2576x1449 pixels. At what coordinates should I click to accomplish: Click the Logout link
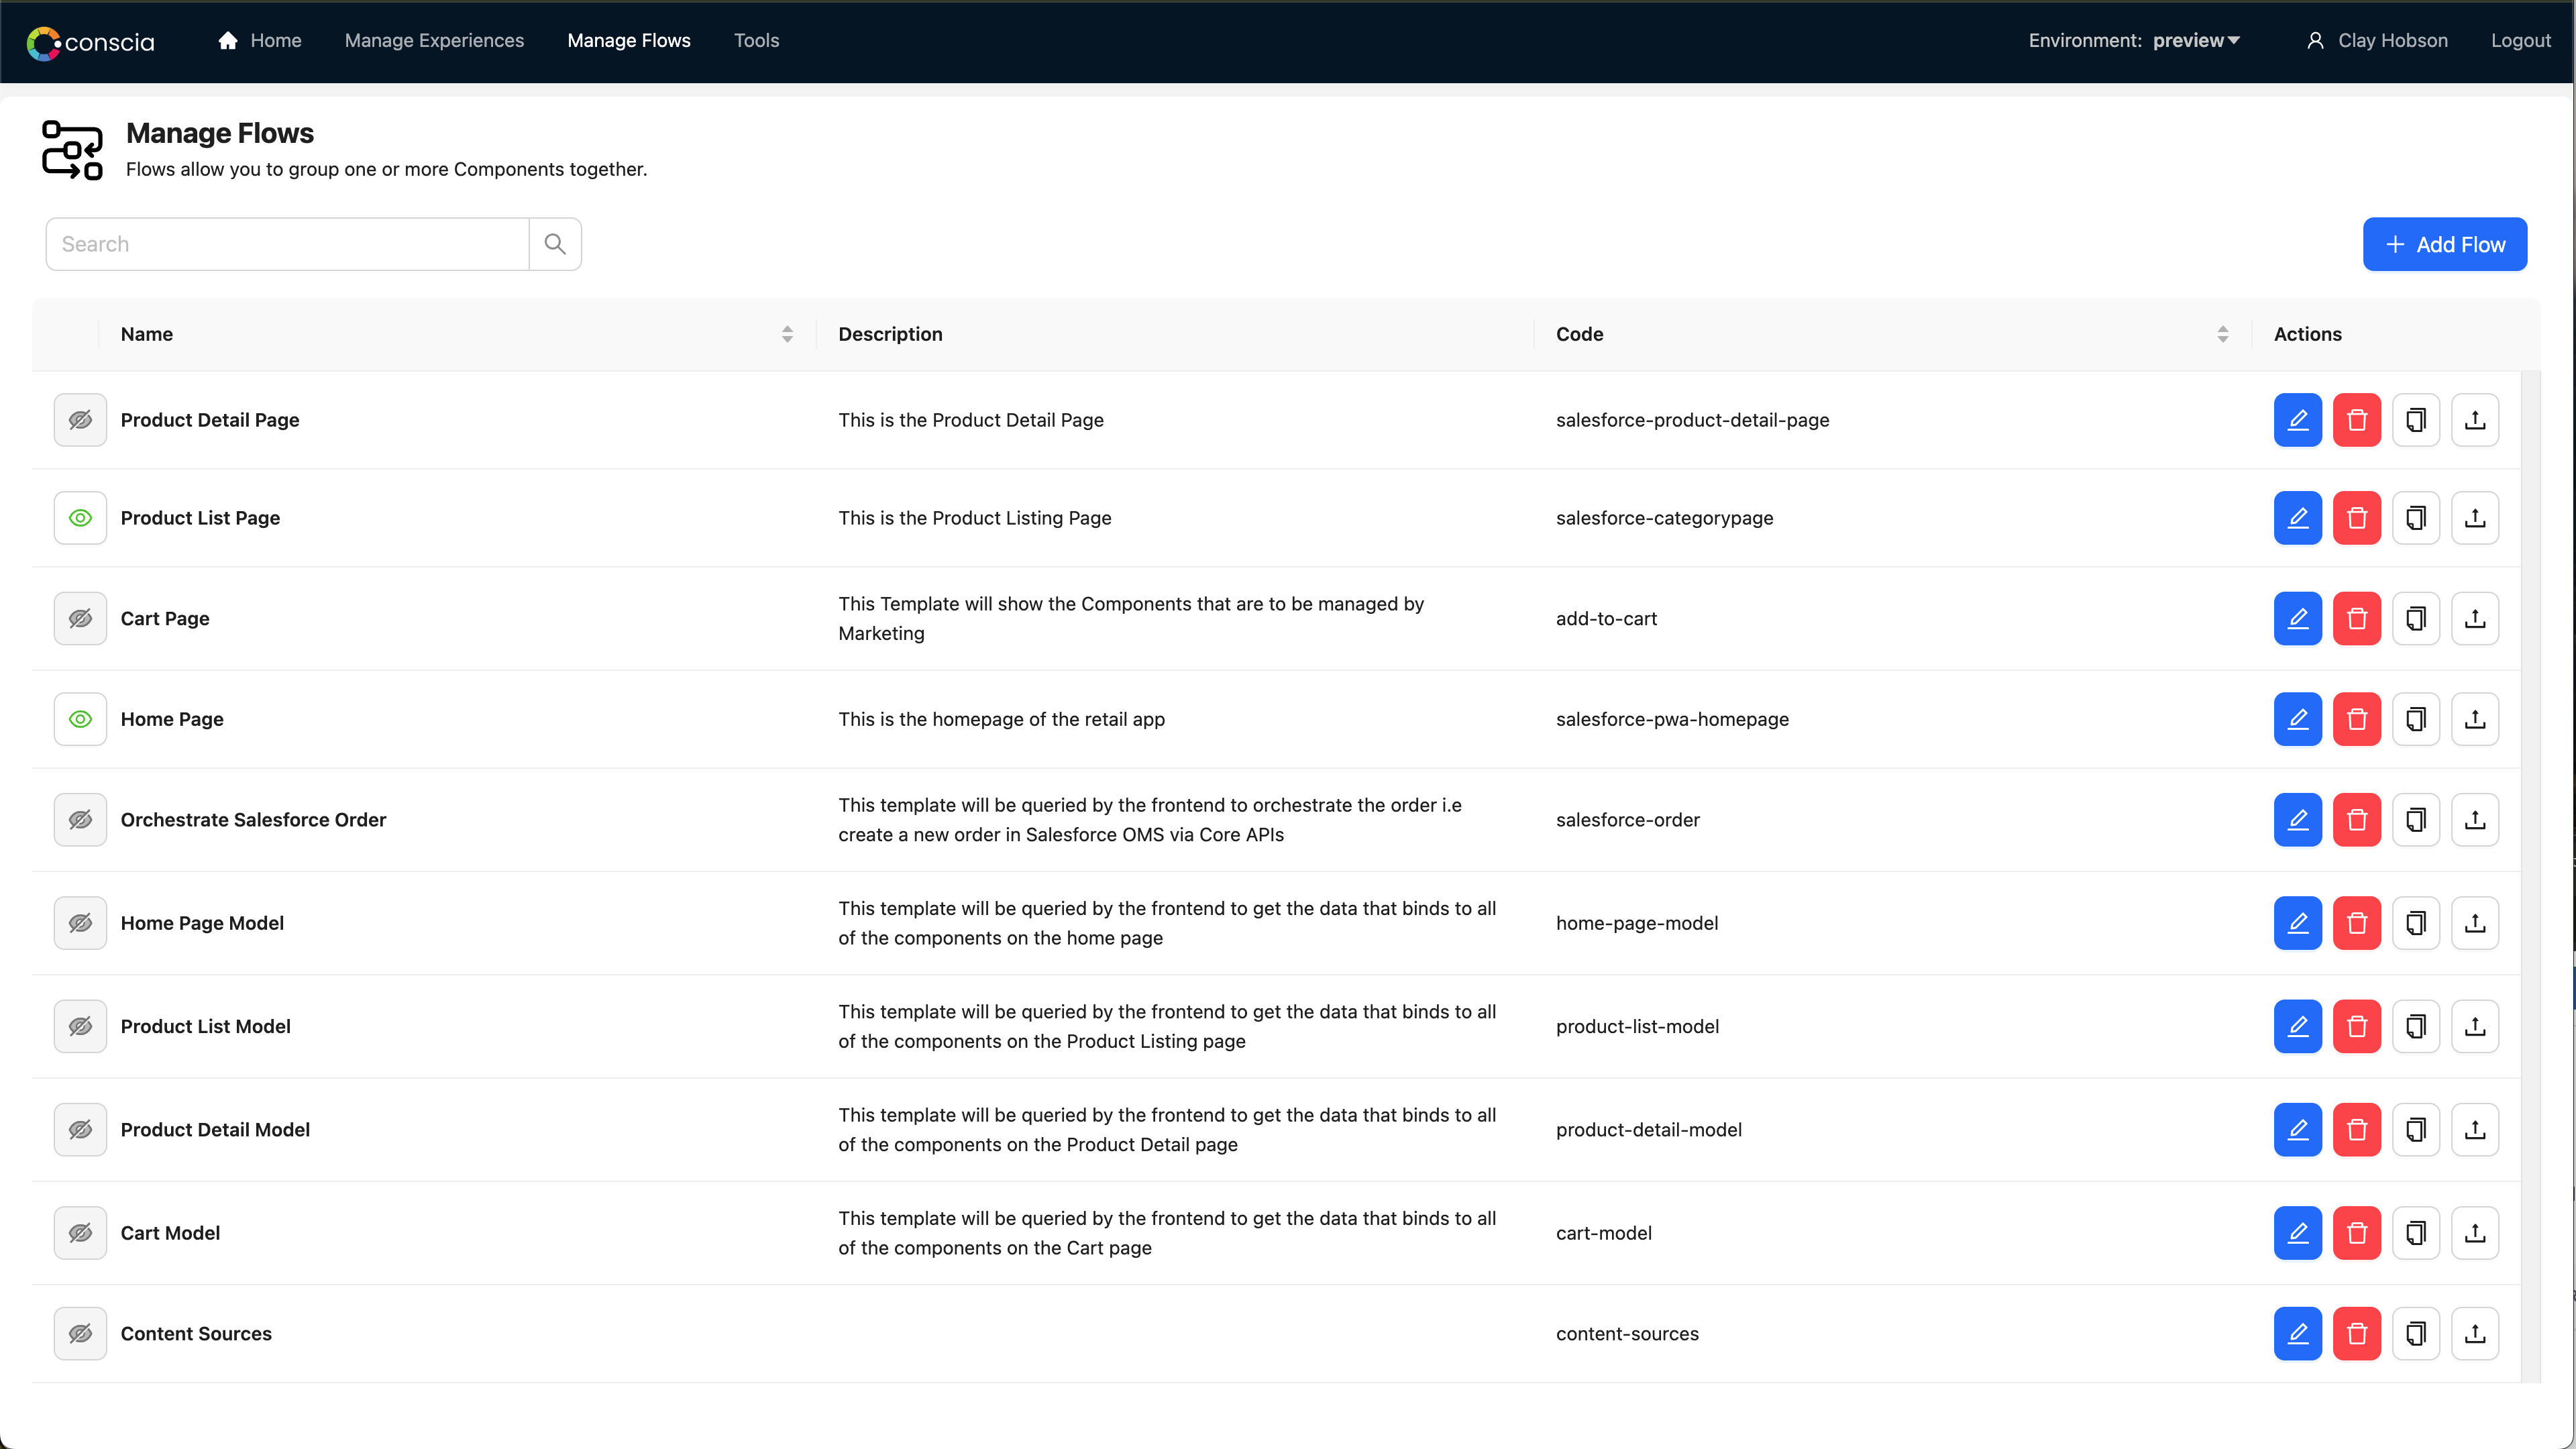pos(2520,40)
